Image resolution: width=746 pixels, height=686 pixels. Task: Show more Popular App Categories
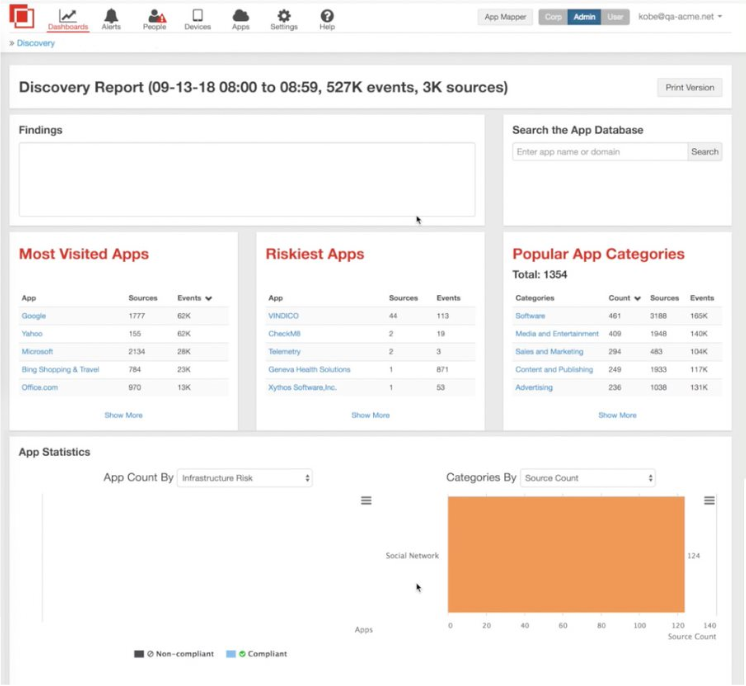617,415
